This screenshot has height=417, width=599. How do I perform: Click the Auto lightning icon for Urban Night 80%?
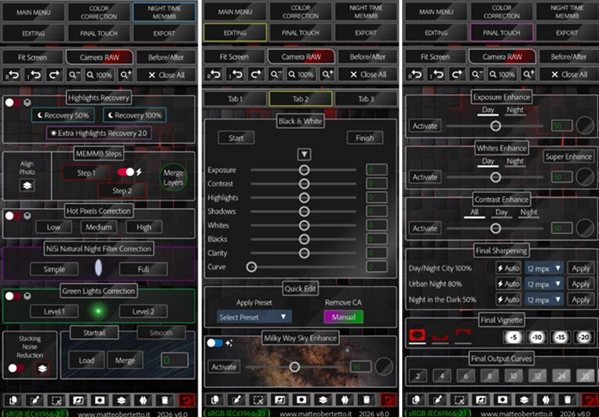click(x=508, y=284)
